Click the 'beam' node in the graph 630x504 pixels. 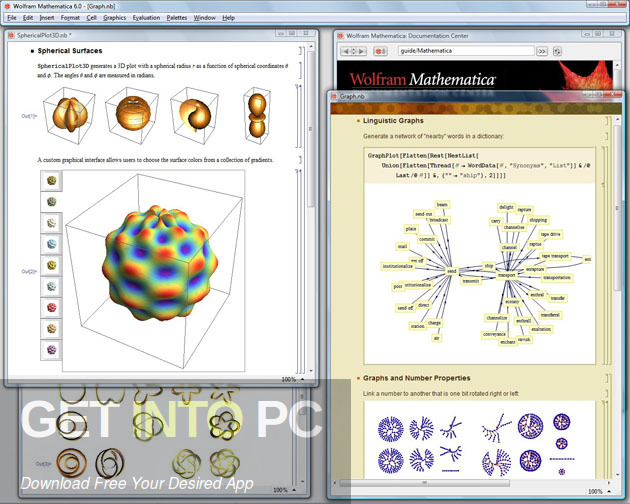[442, 205]
